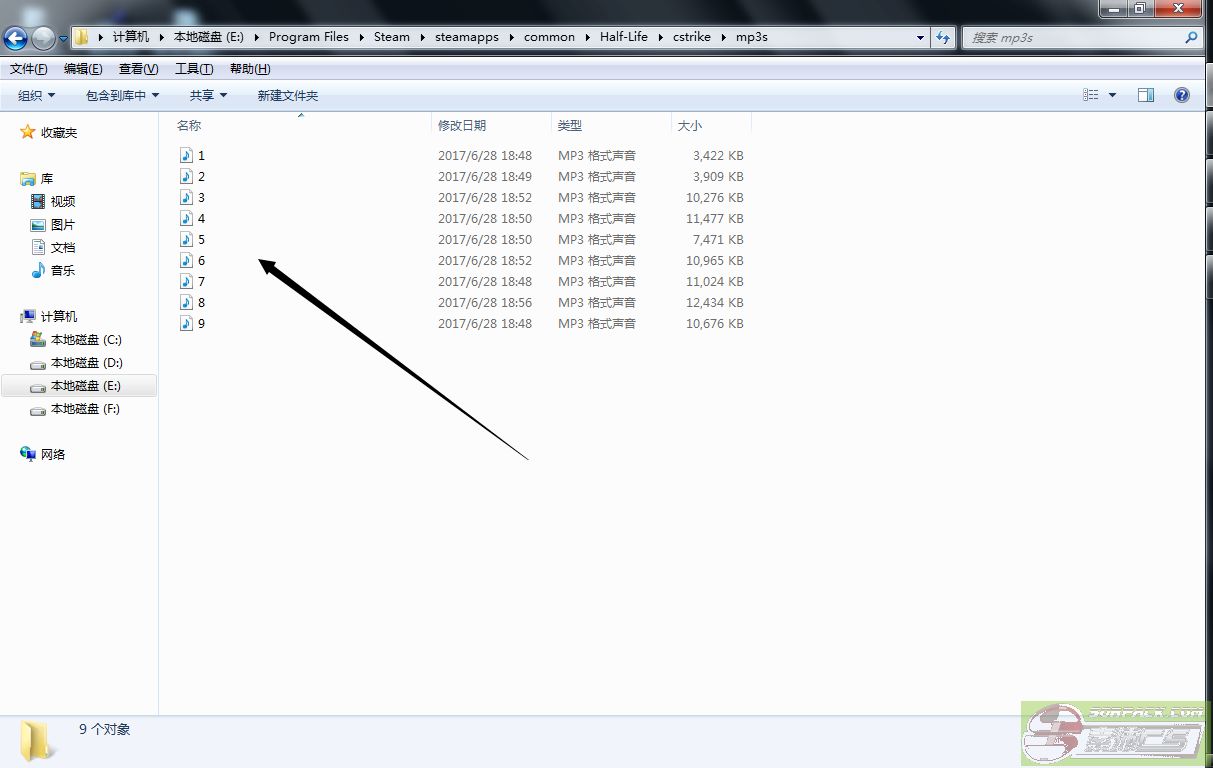1213x768 pixels.
Task: Click the 7,471 KB size cell
Action: pos(718,239)
